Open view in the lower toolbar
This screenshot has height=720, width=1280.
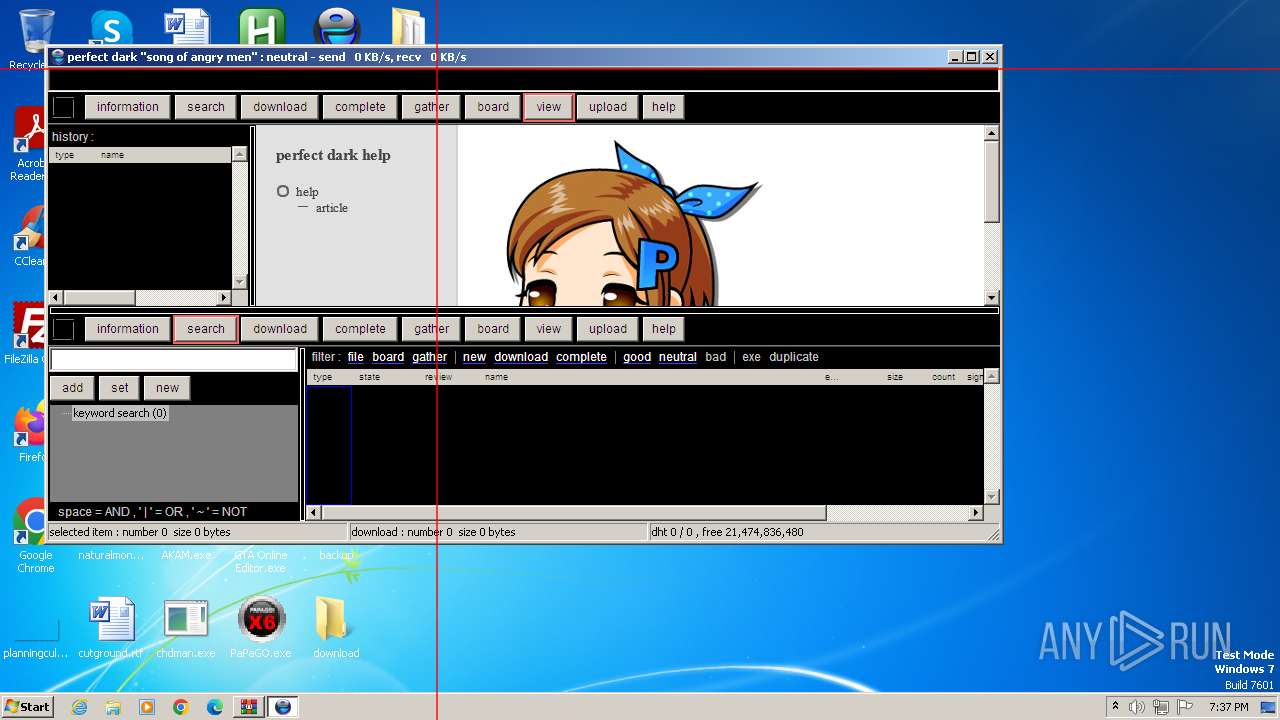pyautogui.click(x=549, y=329)
